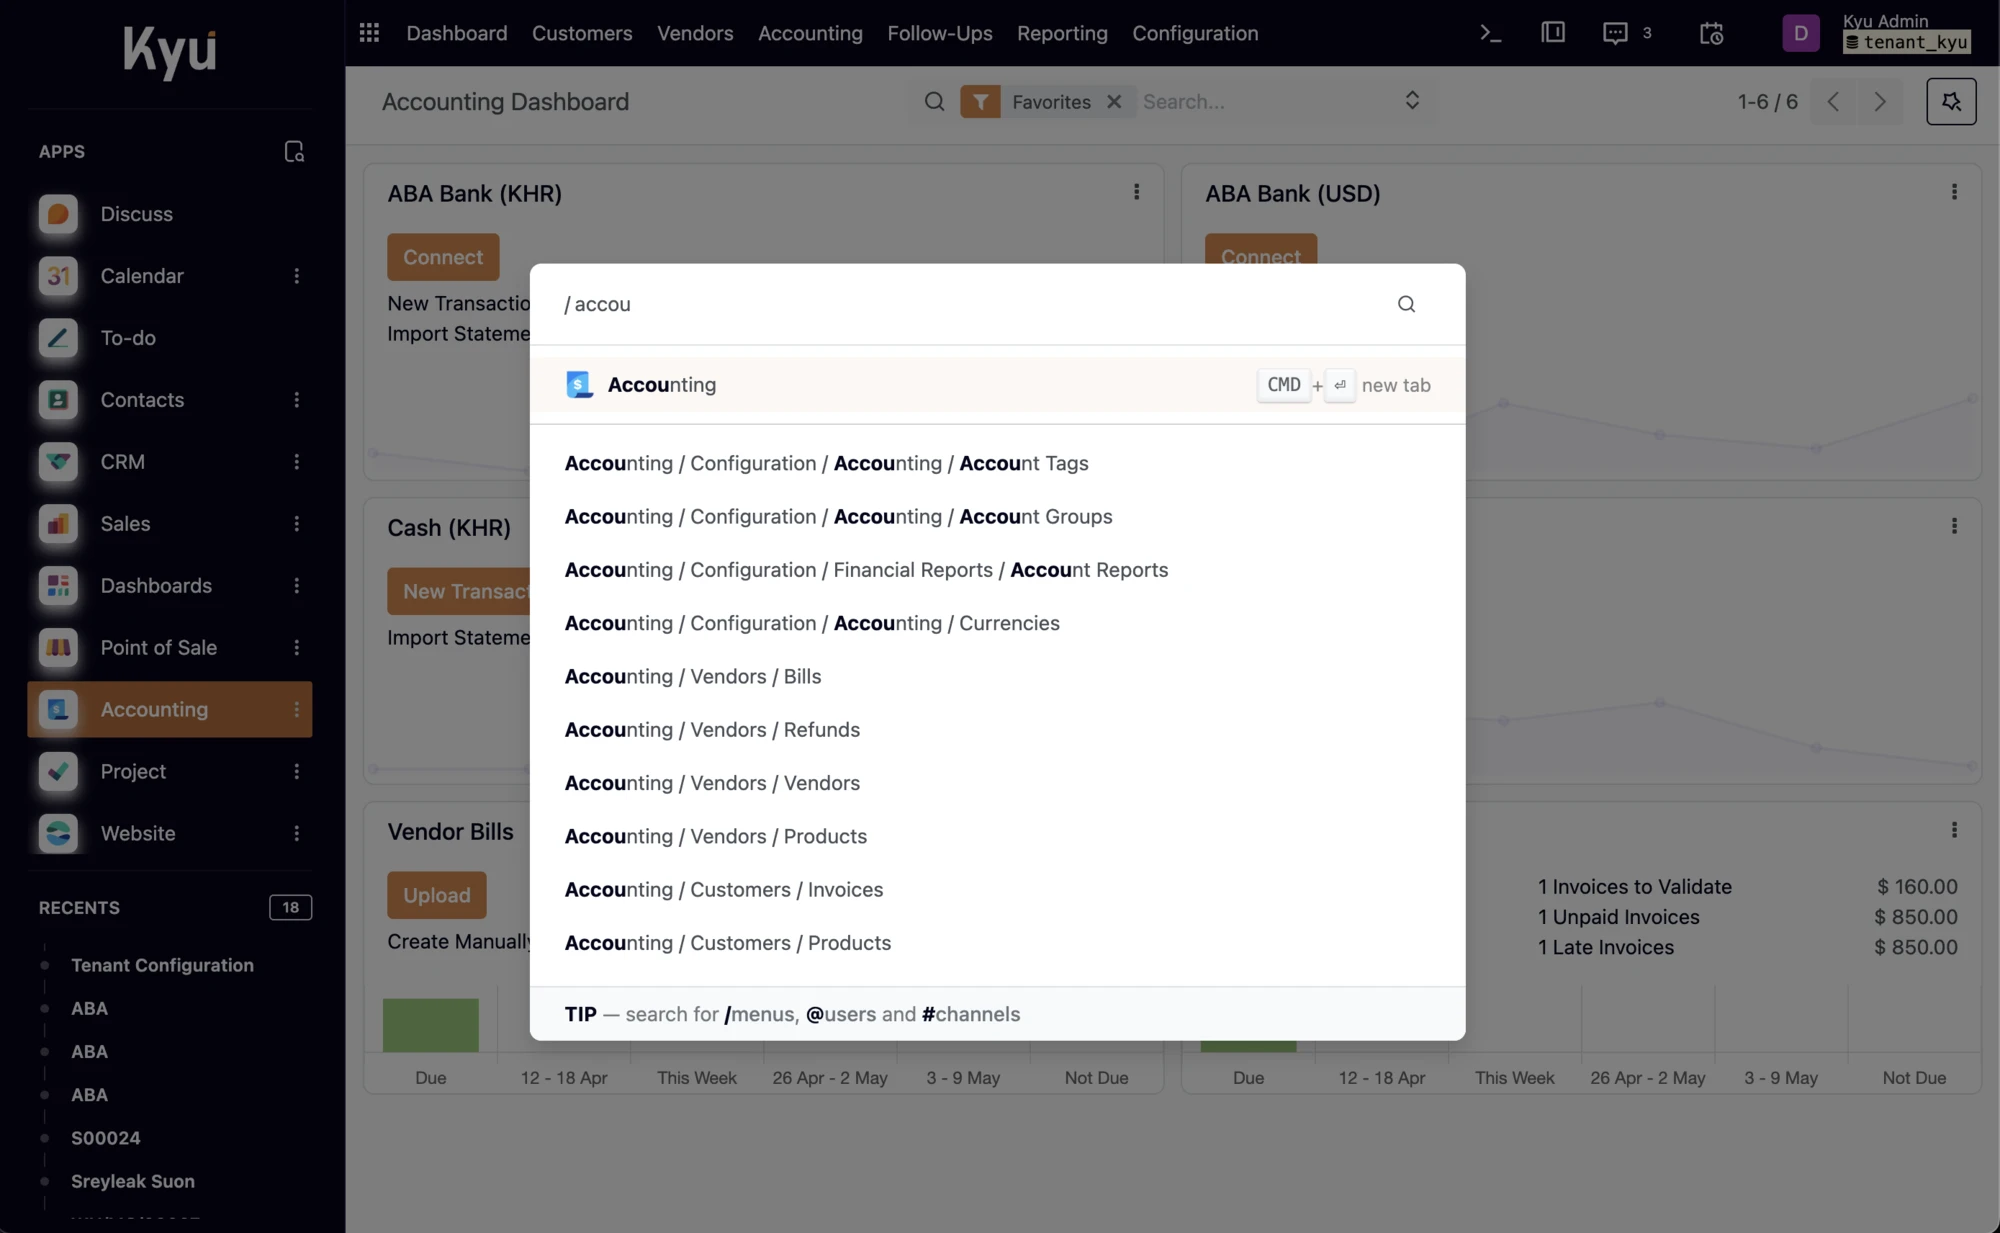The width and height of the screenshot is (2000, 1233).
Task: Open messages icon showing 3 notifications
Action: pos(1615,33)
